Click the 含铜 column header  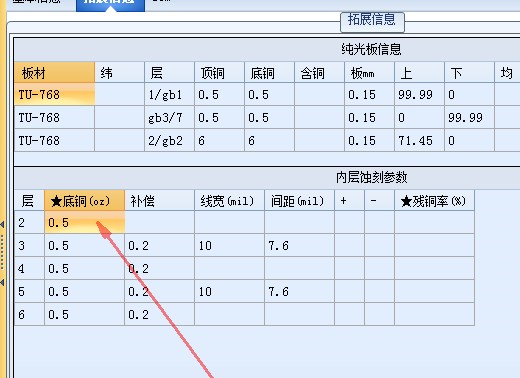coord(319,72)
